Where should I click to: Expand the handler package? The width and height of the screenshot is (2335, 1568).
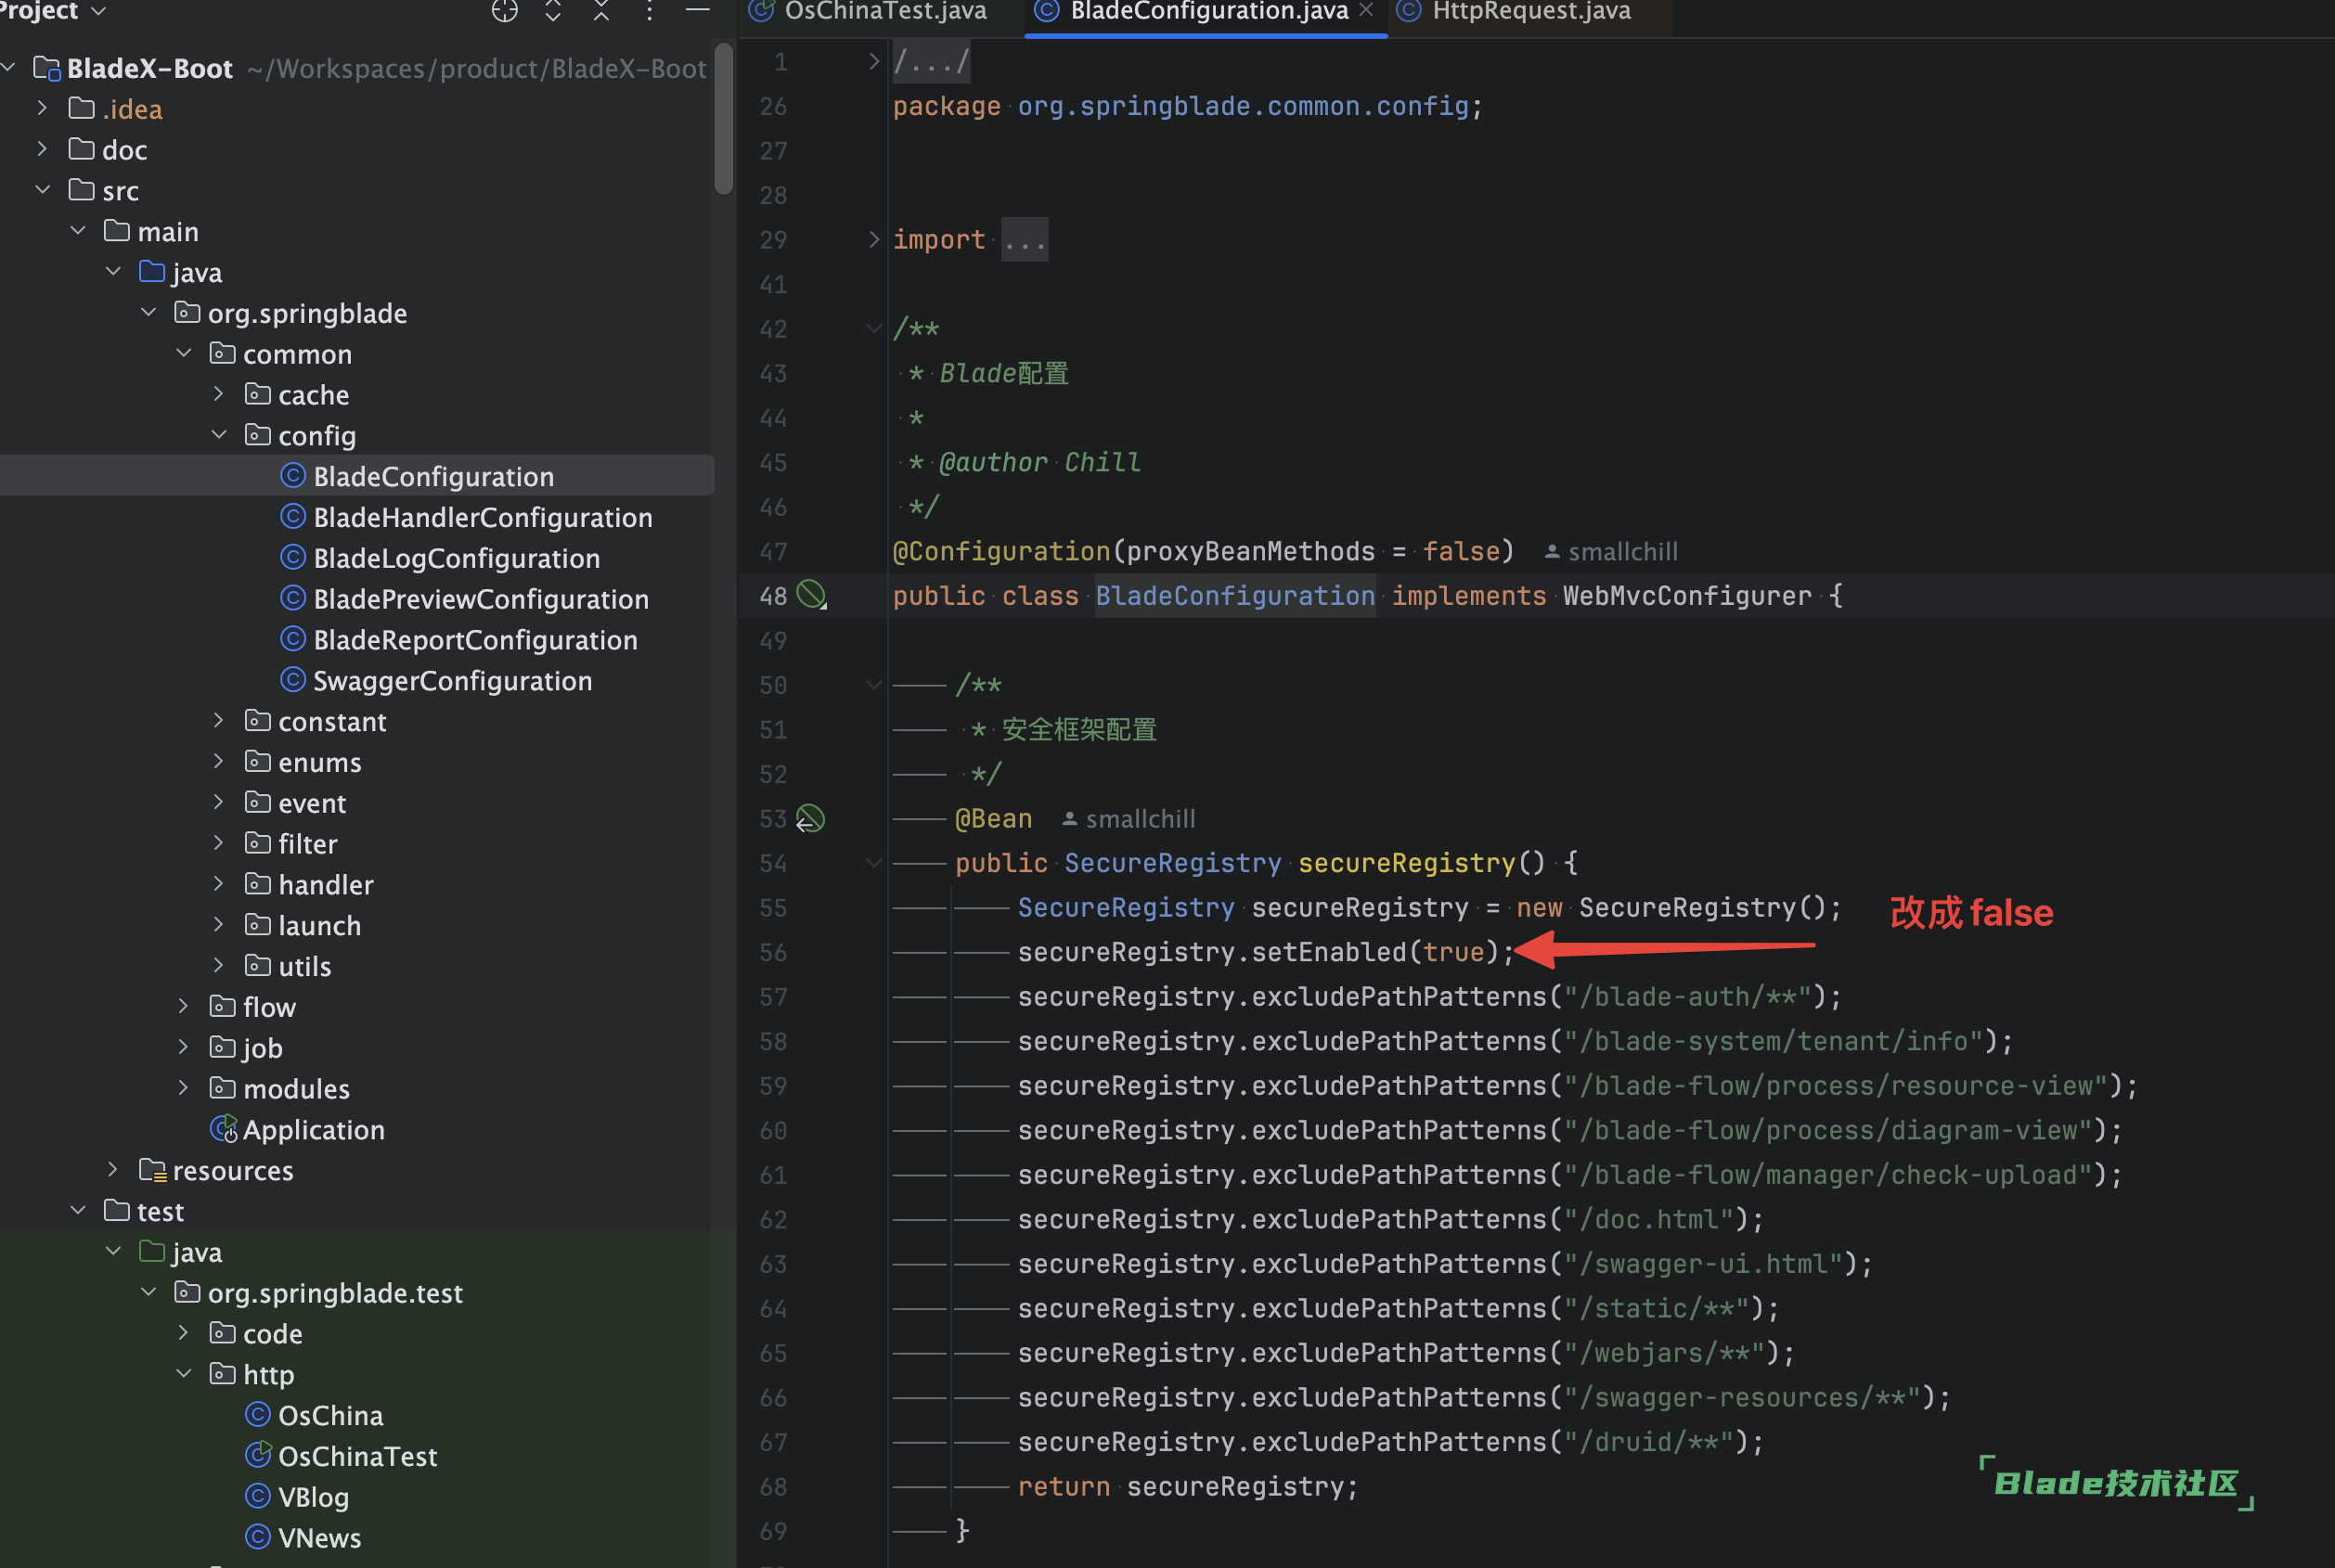click(x=219, y=885)
